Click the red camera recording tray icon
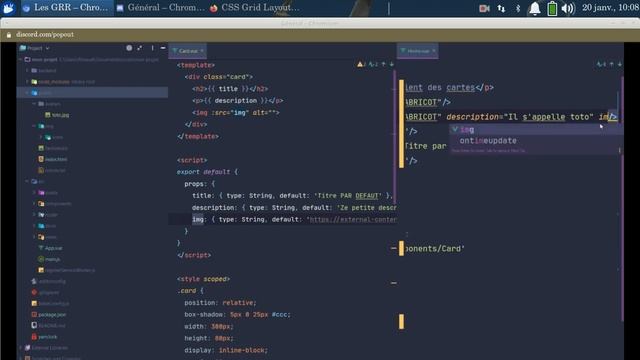 (x=484, y=8)
